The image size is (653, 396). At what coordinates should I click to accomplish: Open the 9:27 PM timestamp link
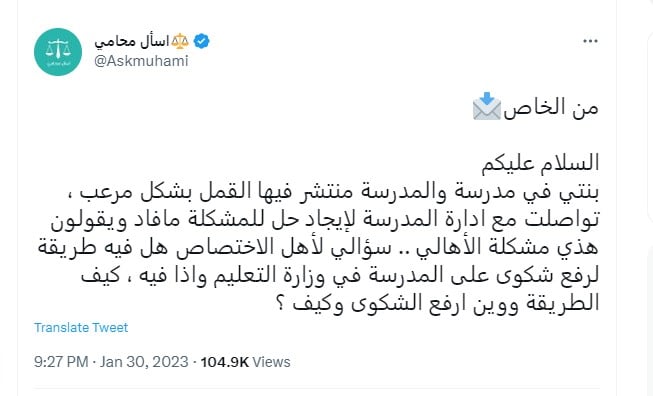pos(61,362)
